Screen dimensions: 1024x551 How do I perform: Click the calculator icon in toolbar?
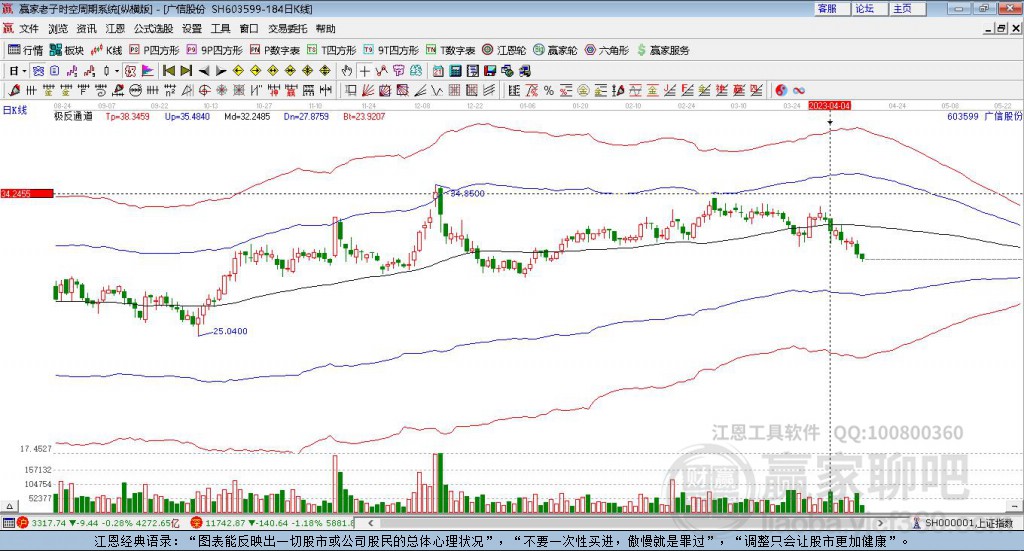coord(455,71)
